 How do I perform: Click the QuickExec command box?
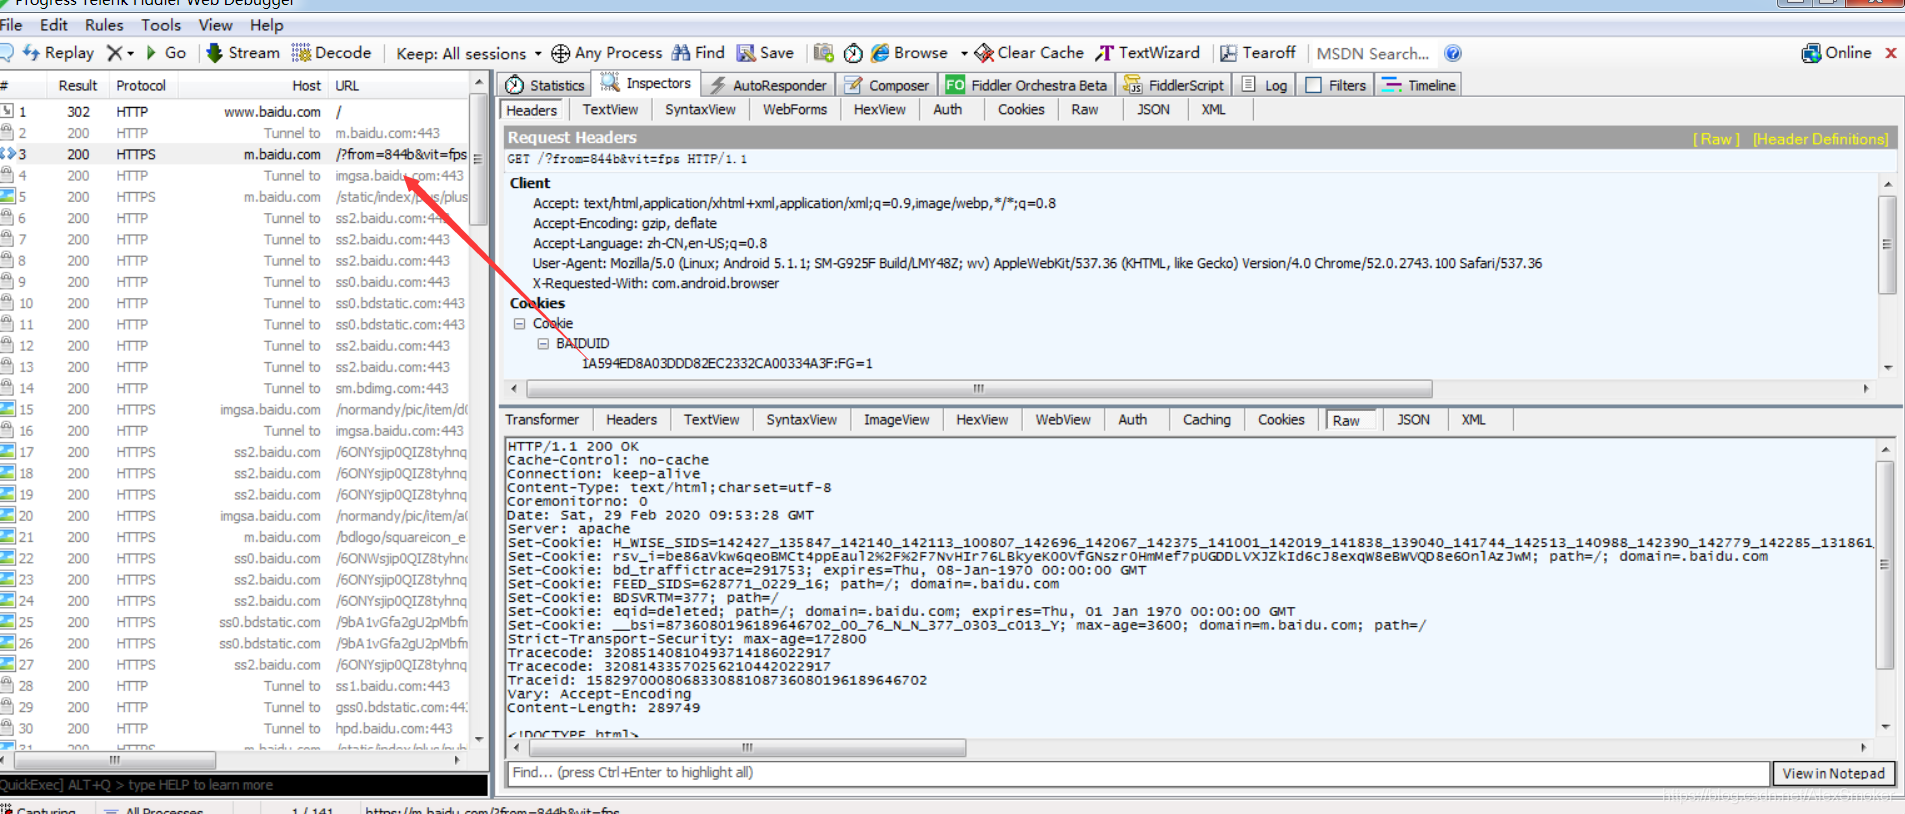click(x=244, y=785)
